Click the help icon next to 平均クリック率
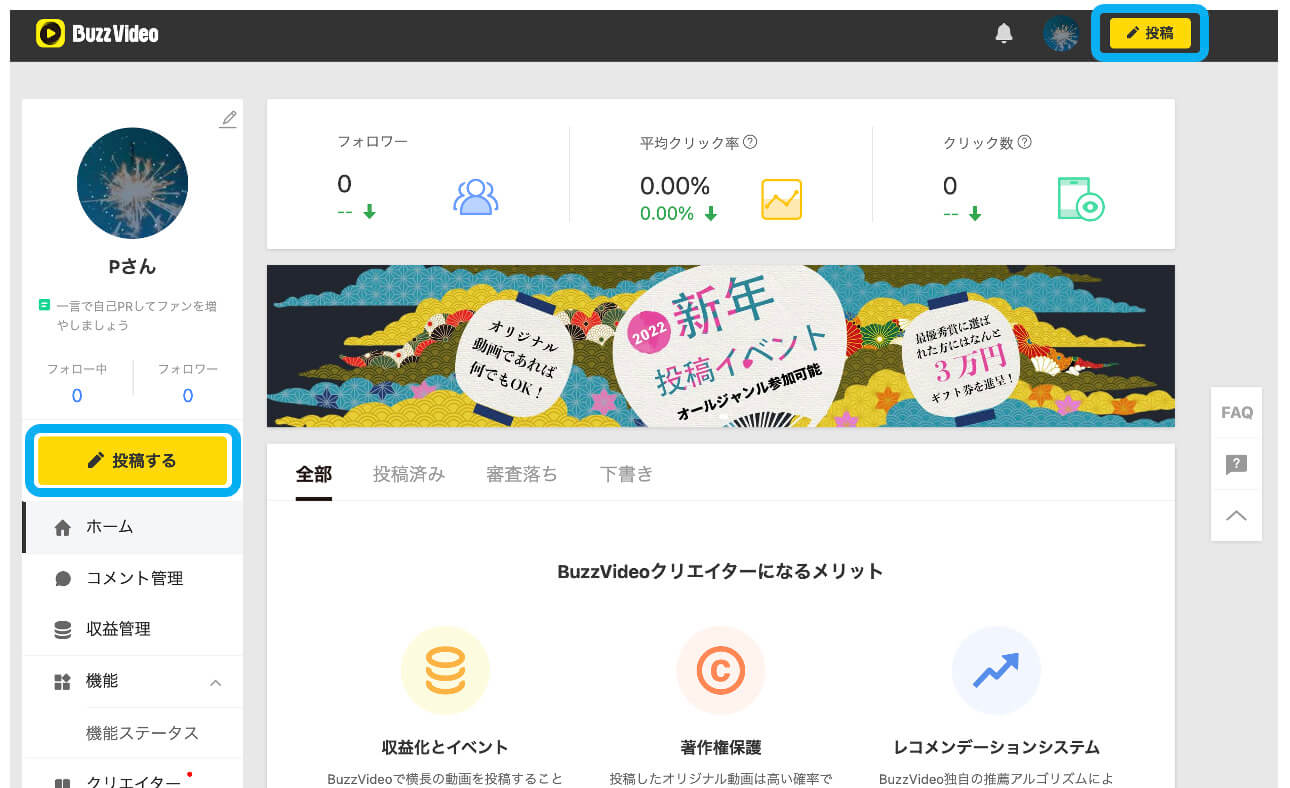The height and width of the screenshot is (788, 1290). 750,142
